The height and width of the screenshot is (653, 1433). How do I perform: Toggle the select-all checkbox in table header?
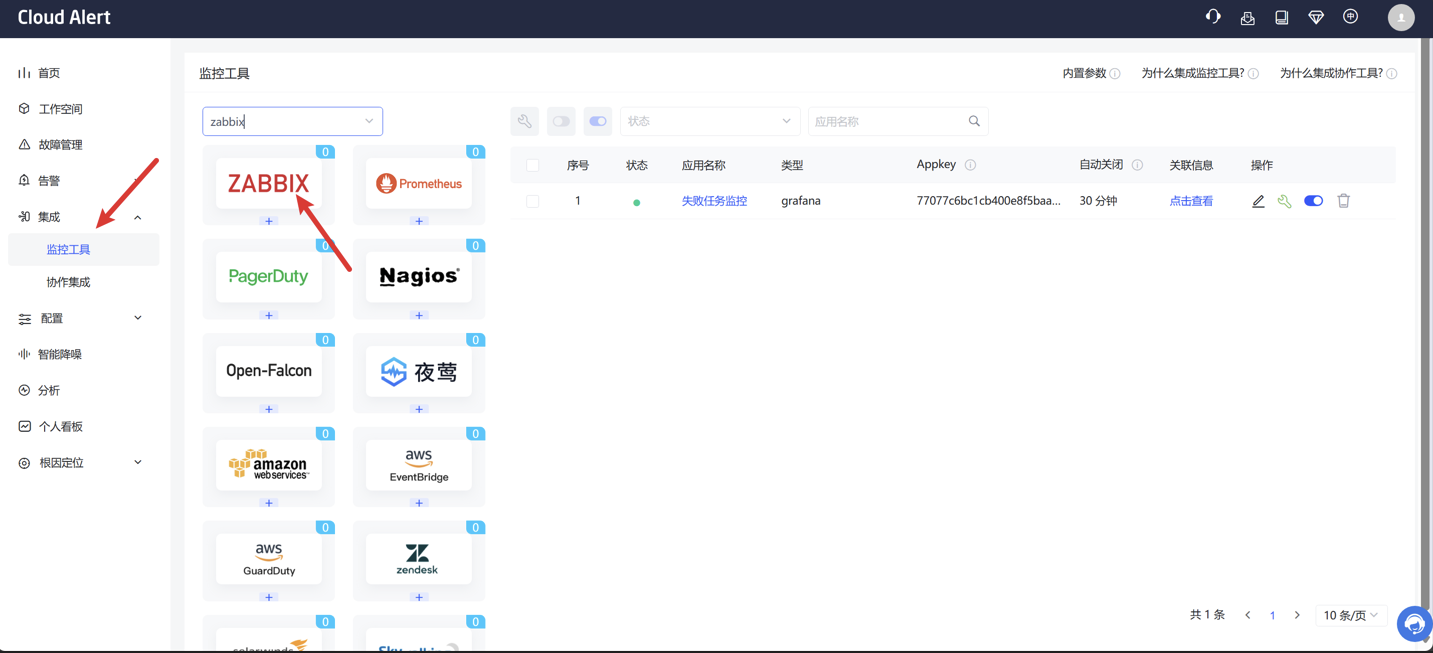click(x=532, y=165)
